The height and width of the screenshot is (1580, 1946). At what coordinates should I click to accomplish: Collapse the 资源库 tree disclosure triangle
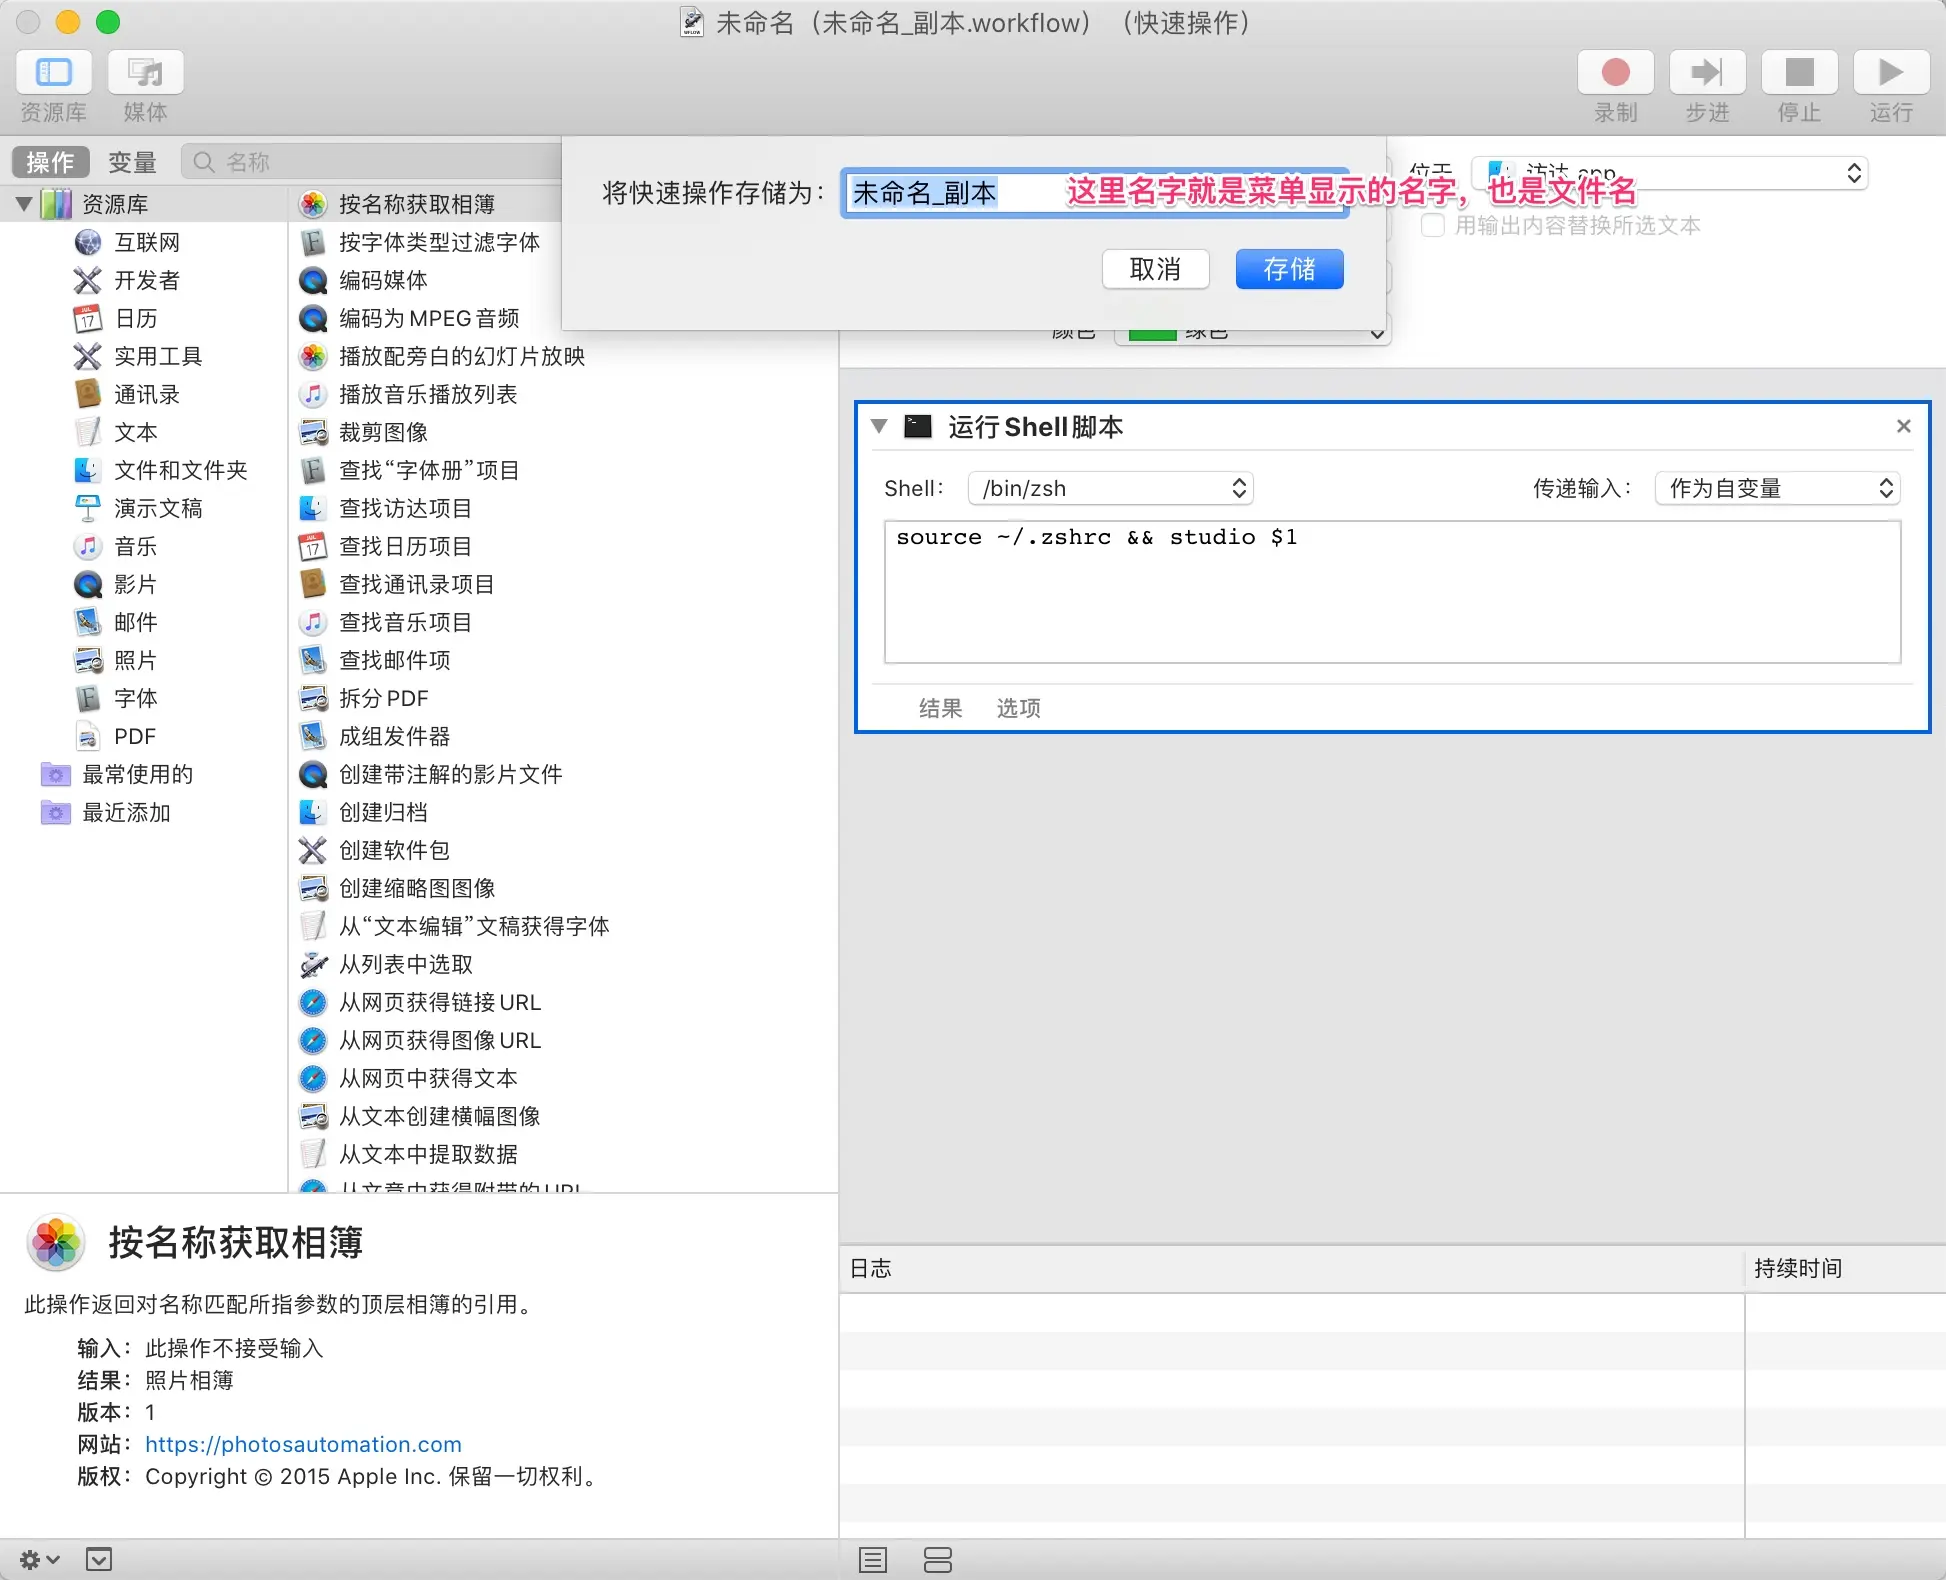[24, 204]
